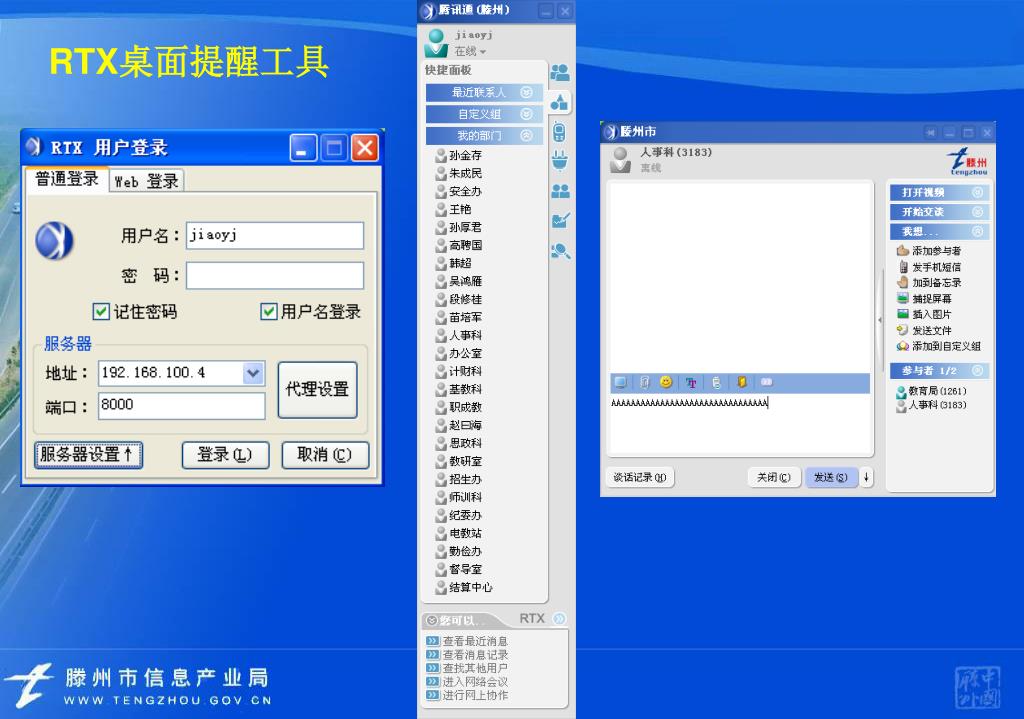Click the 用户名 input field with jiaoyj

click(x=275, y=236)
